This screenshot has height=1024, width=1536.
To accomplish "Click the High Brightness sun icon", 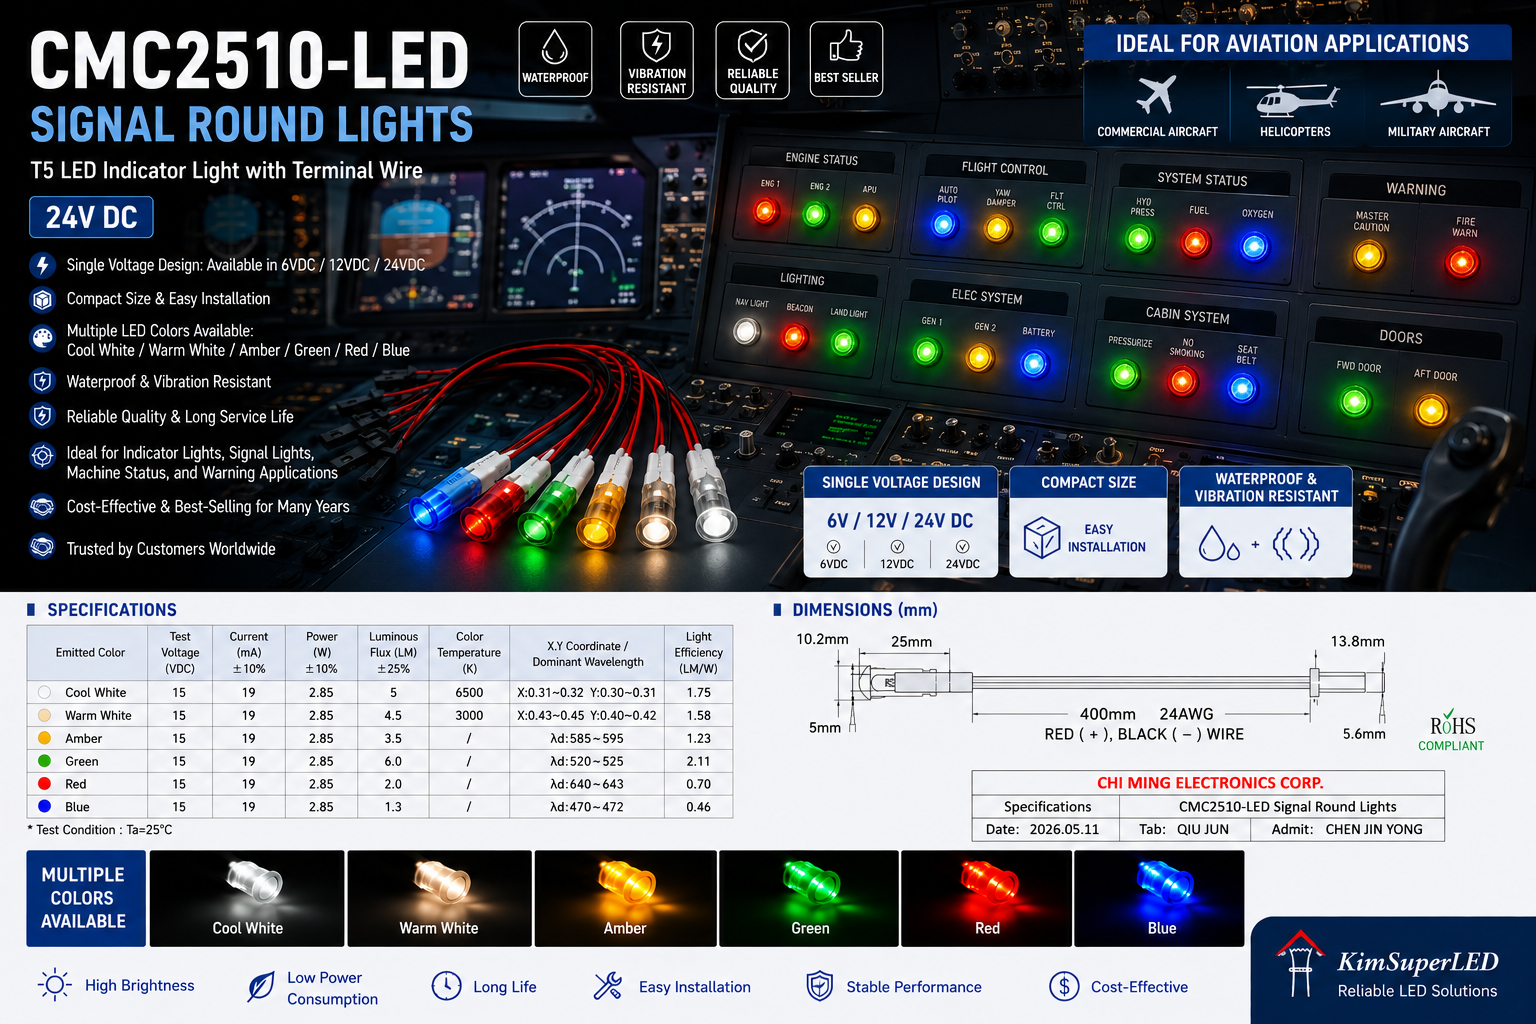I will (54, 985).
